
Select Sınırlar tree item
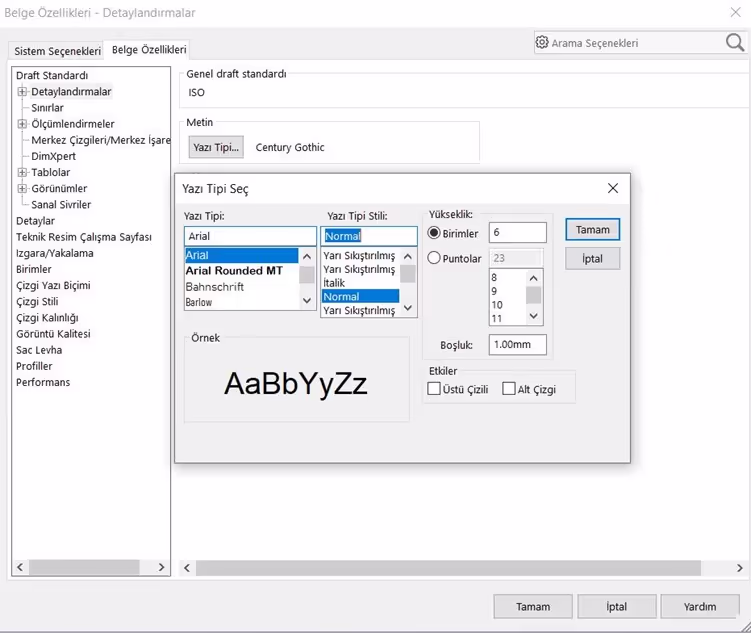click(47, 108)
